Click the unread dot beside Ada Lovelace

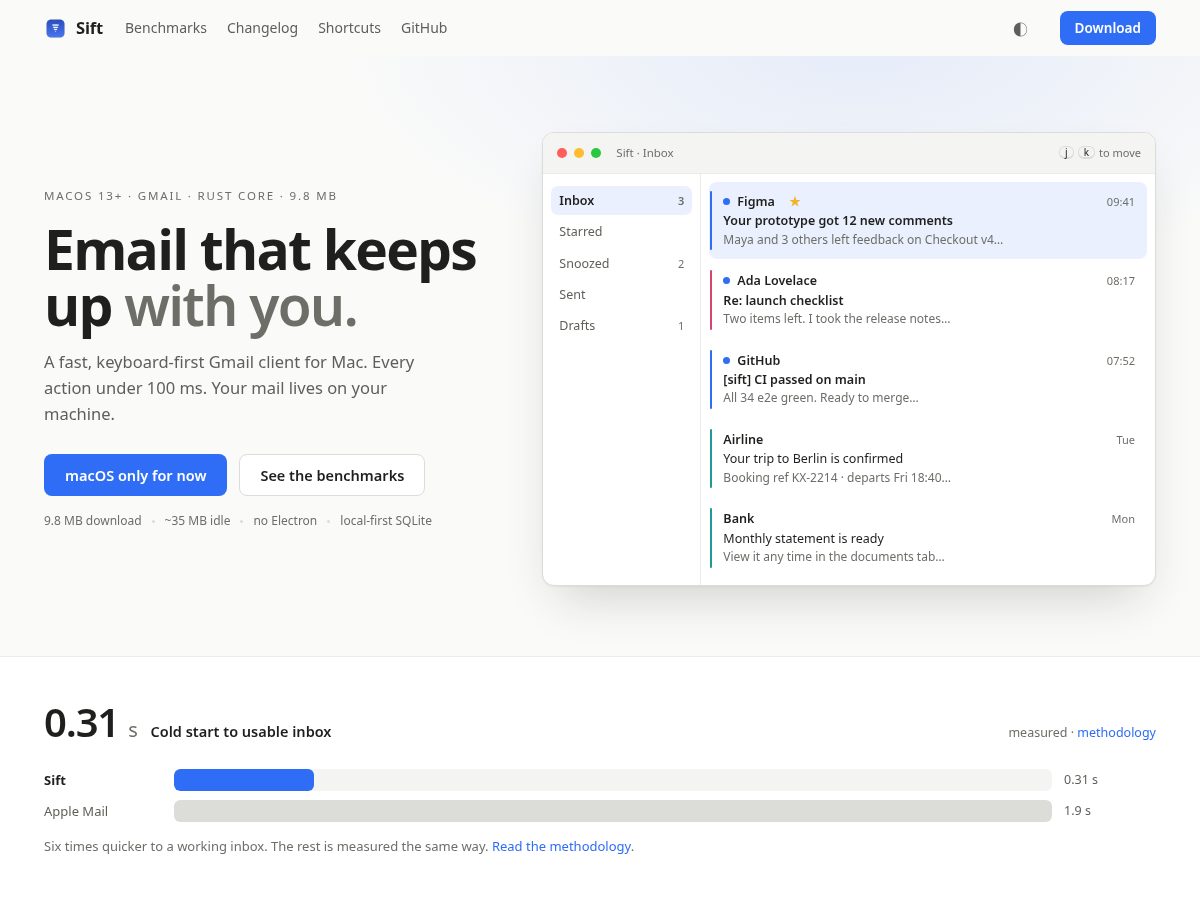tap(727, 280)
